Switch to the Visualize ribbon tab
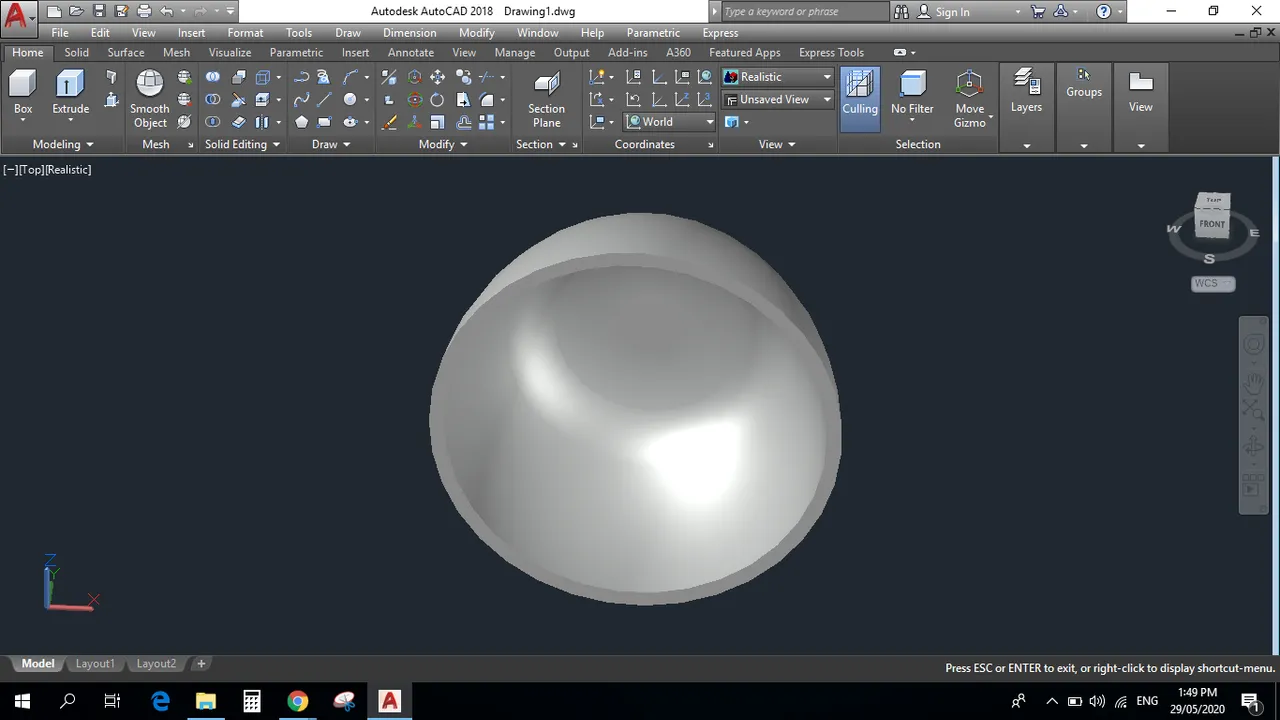The height and width of the screenshot is (720, 1280). 230,52
